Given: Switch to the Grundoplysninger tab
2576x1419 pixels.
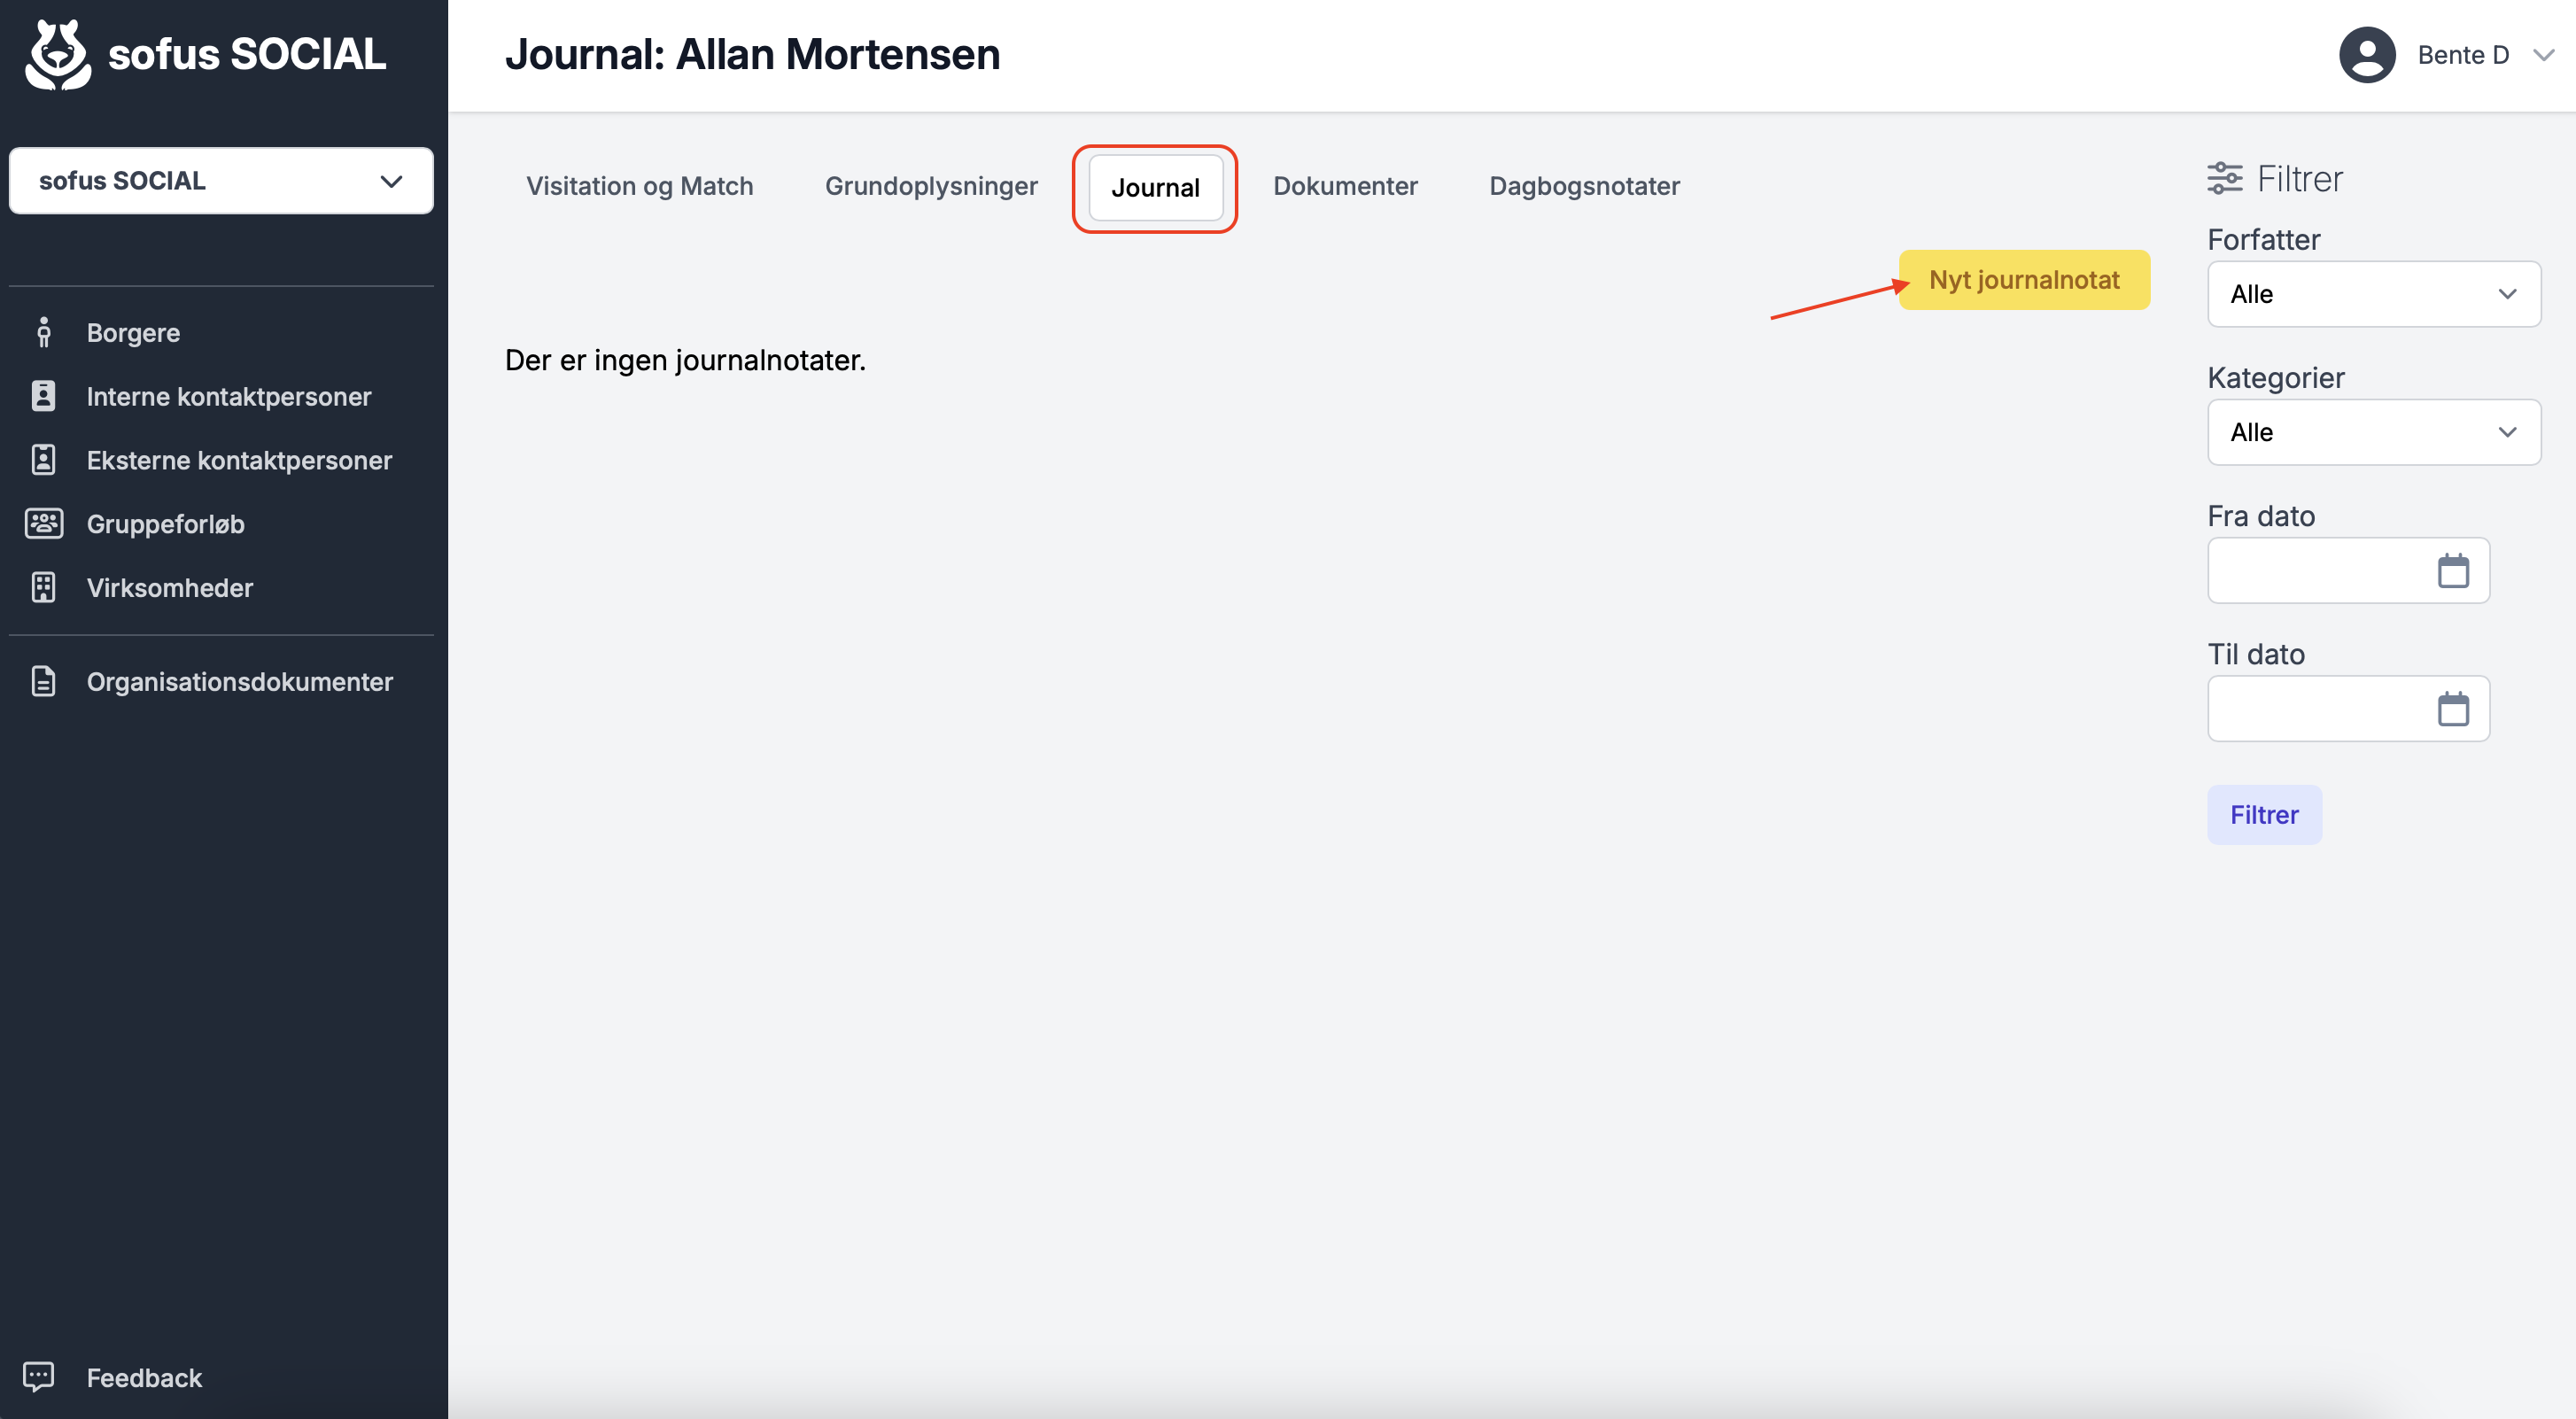Looking at the screenshot, I should [x=931, y=186].
